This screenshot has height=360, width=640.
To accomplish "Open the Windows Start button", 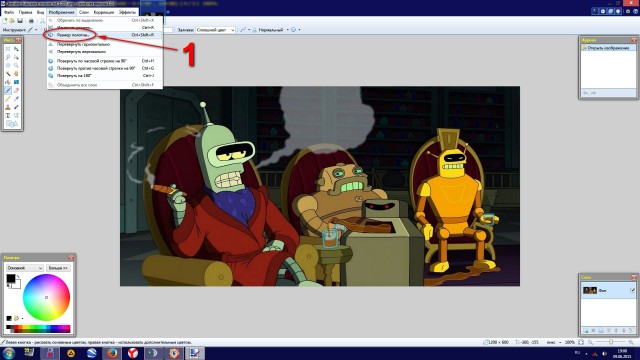I will [x=9, y=353].
